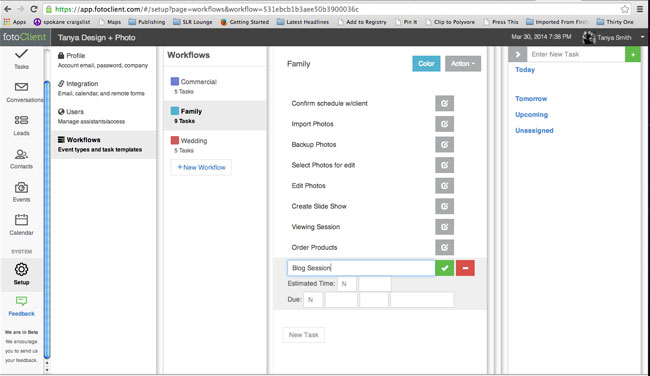Select the Family workflow
Image resolution: width=650 pixels, height=376 pixels.
pos(215,116)
